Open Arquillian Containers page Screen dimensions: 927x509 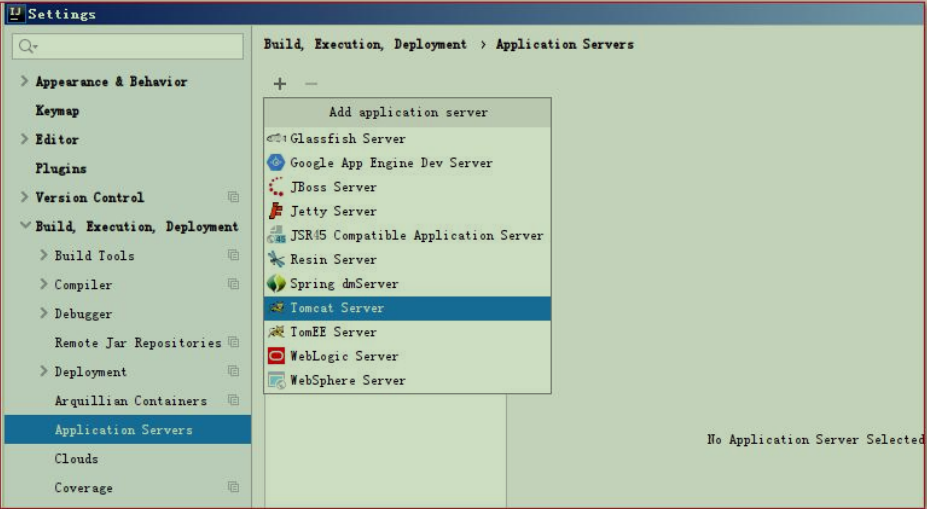[131, 400]
